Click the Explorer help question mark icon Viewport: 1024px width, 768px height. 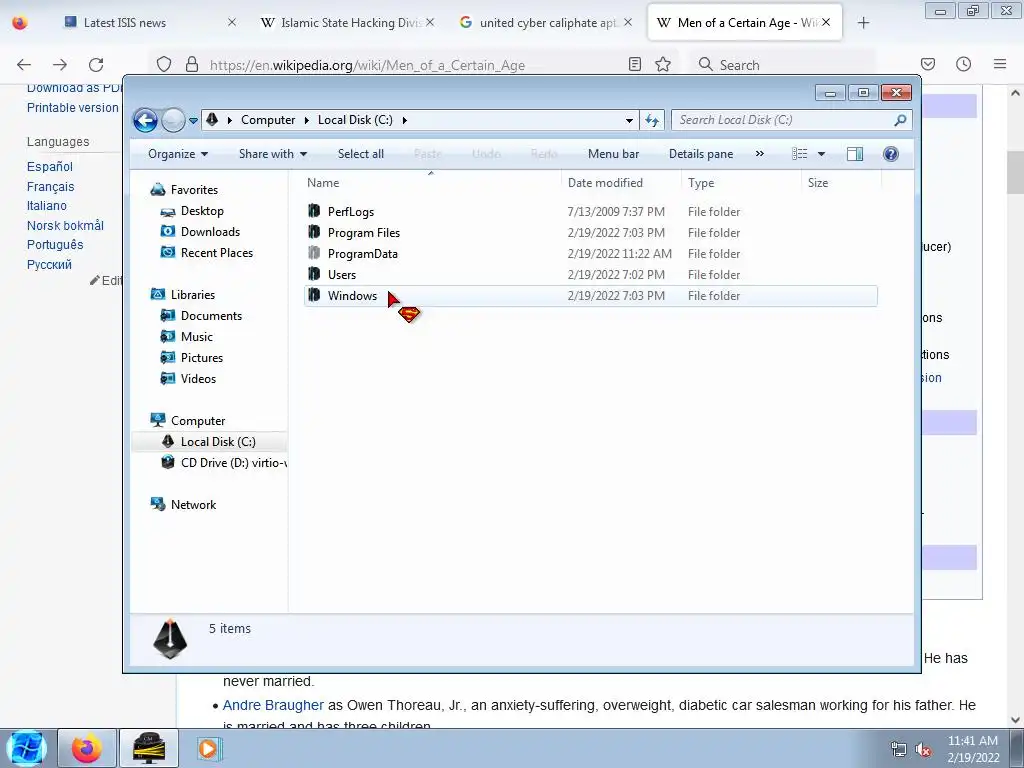coord(891,154)
